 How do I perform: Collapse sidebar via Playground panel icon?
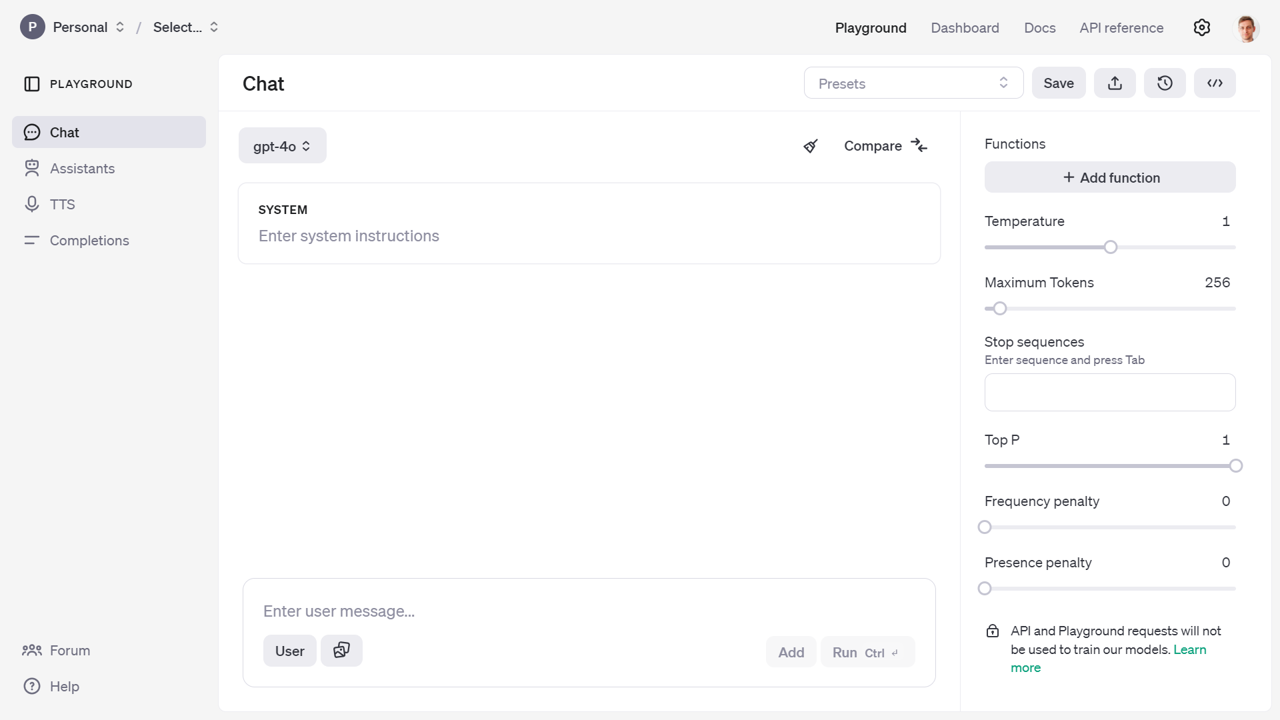click(32, 84)
